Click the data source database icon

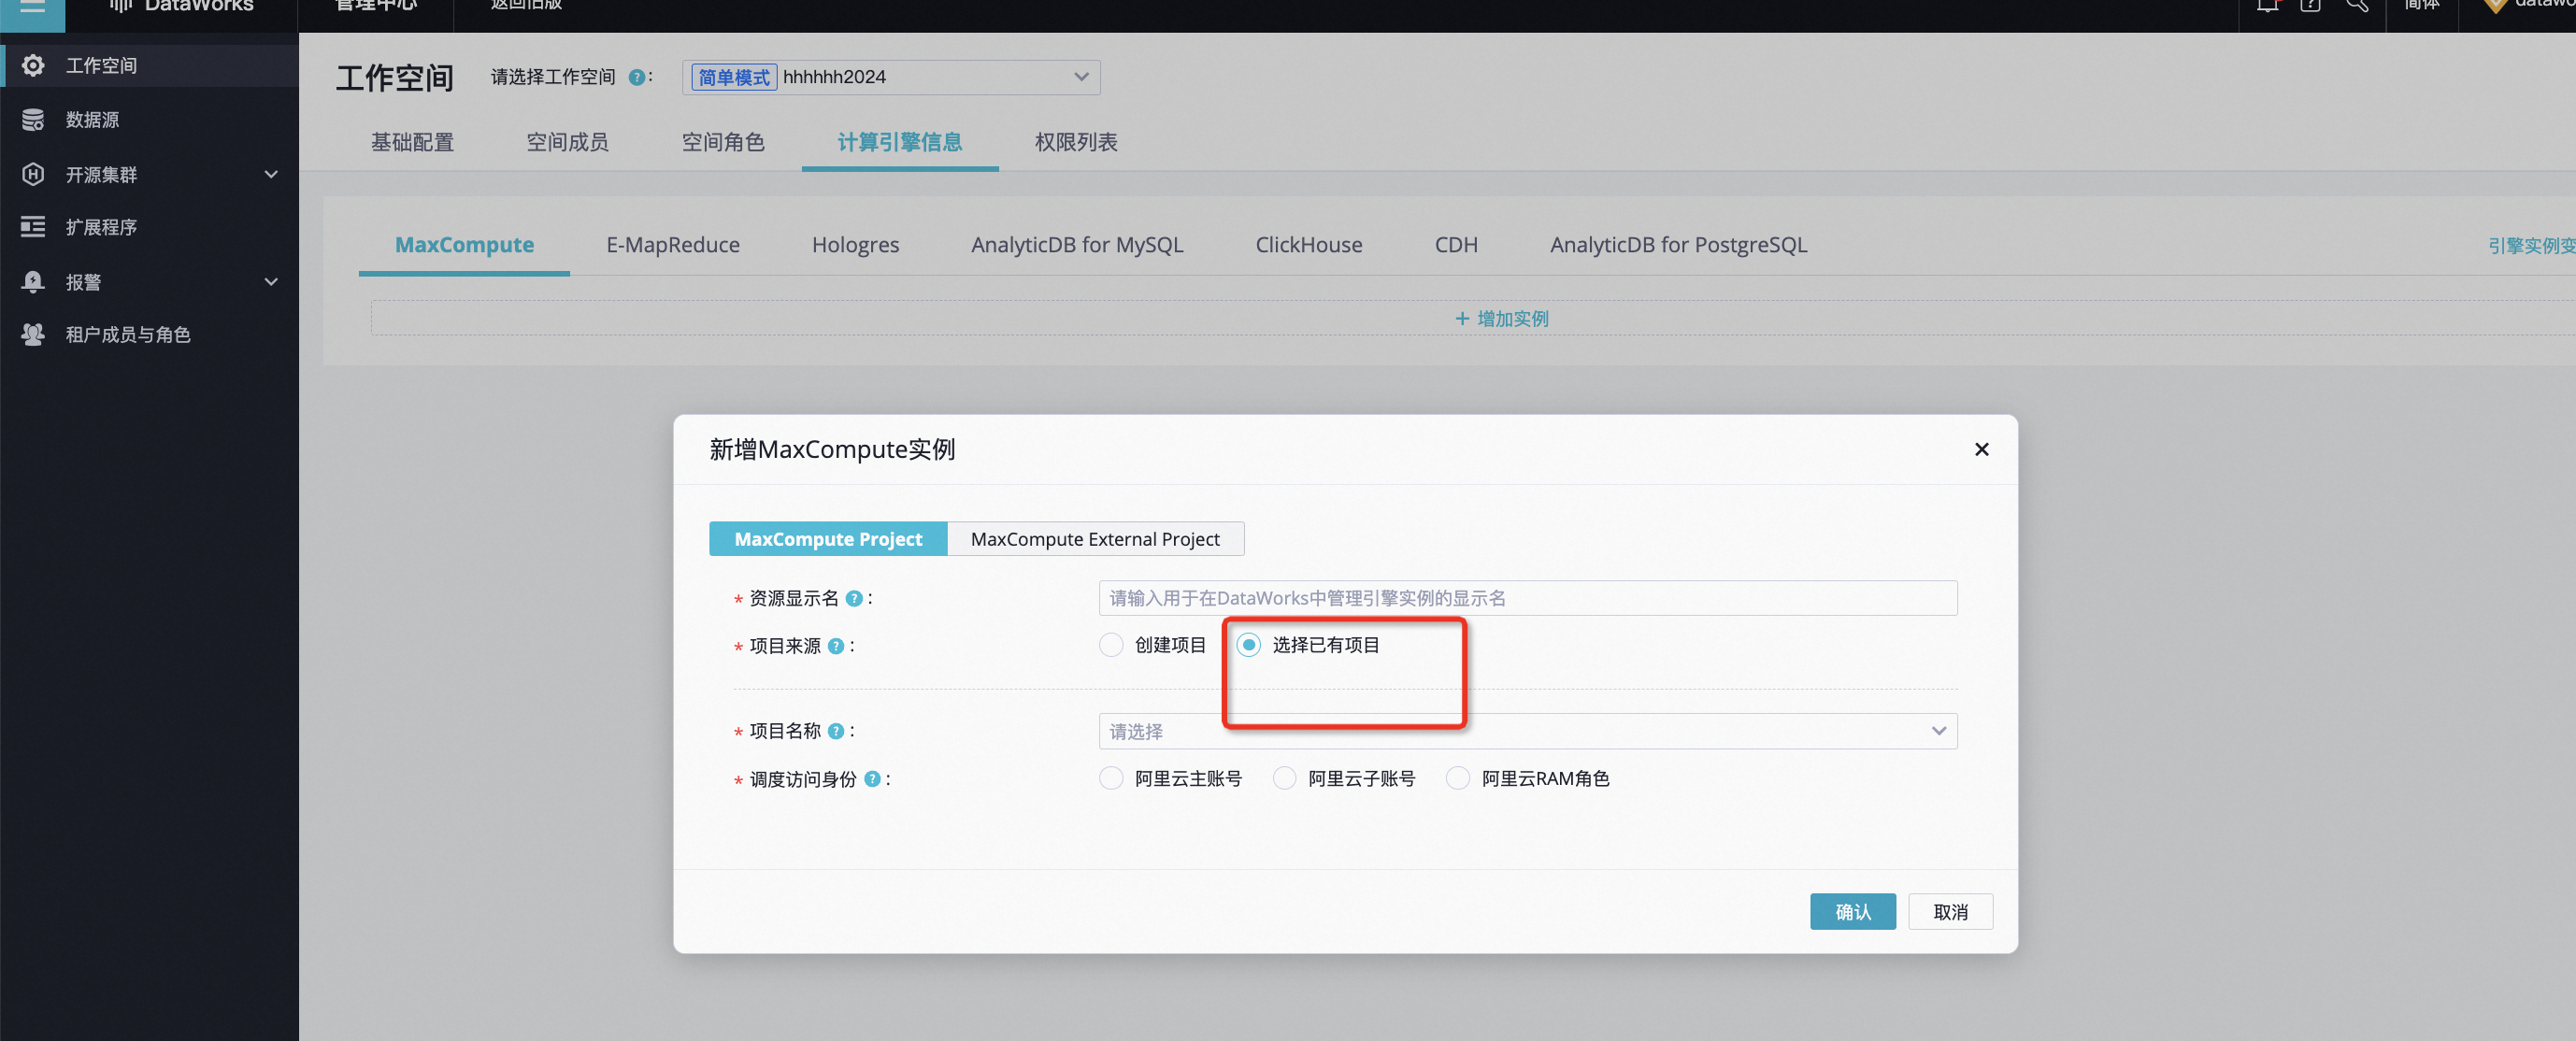pos(33,120)
